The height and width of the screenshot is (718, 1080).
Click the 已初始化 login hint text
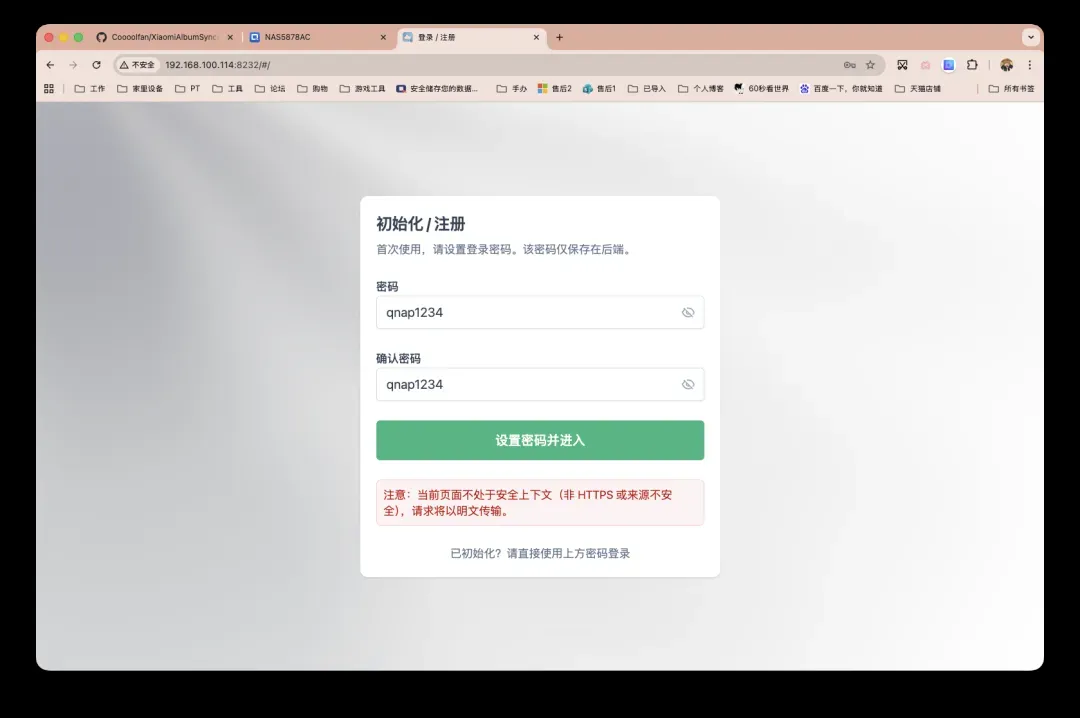pos(540,553)
